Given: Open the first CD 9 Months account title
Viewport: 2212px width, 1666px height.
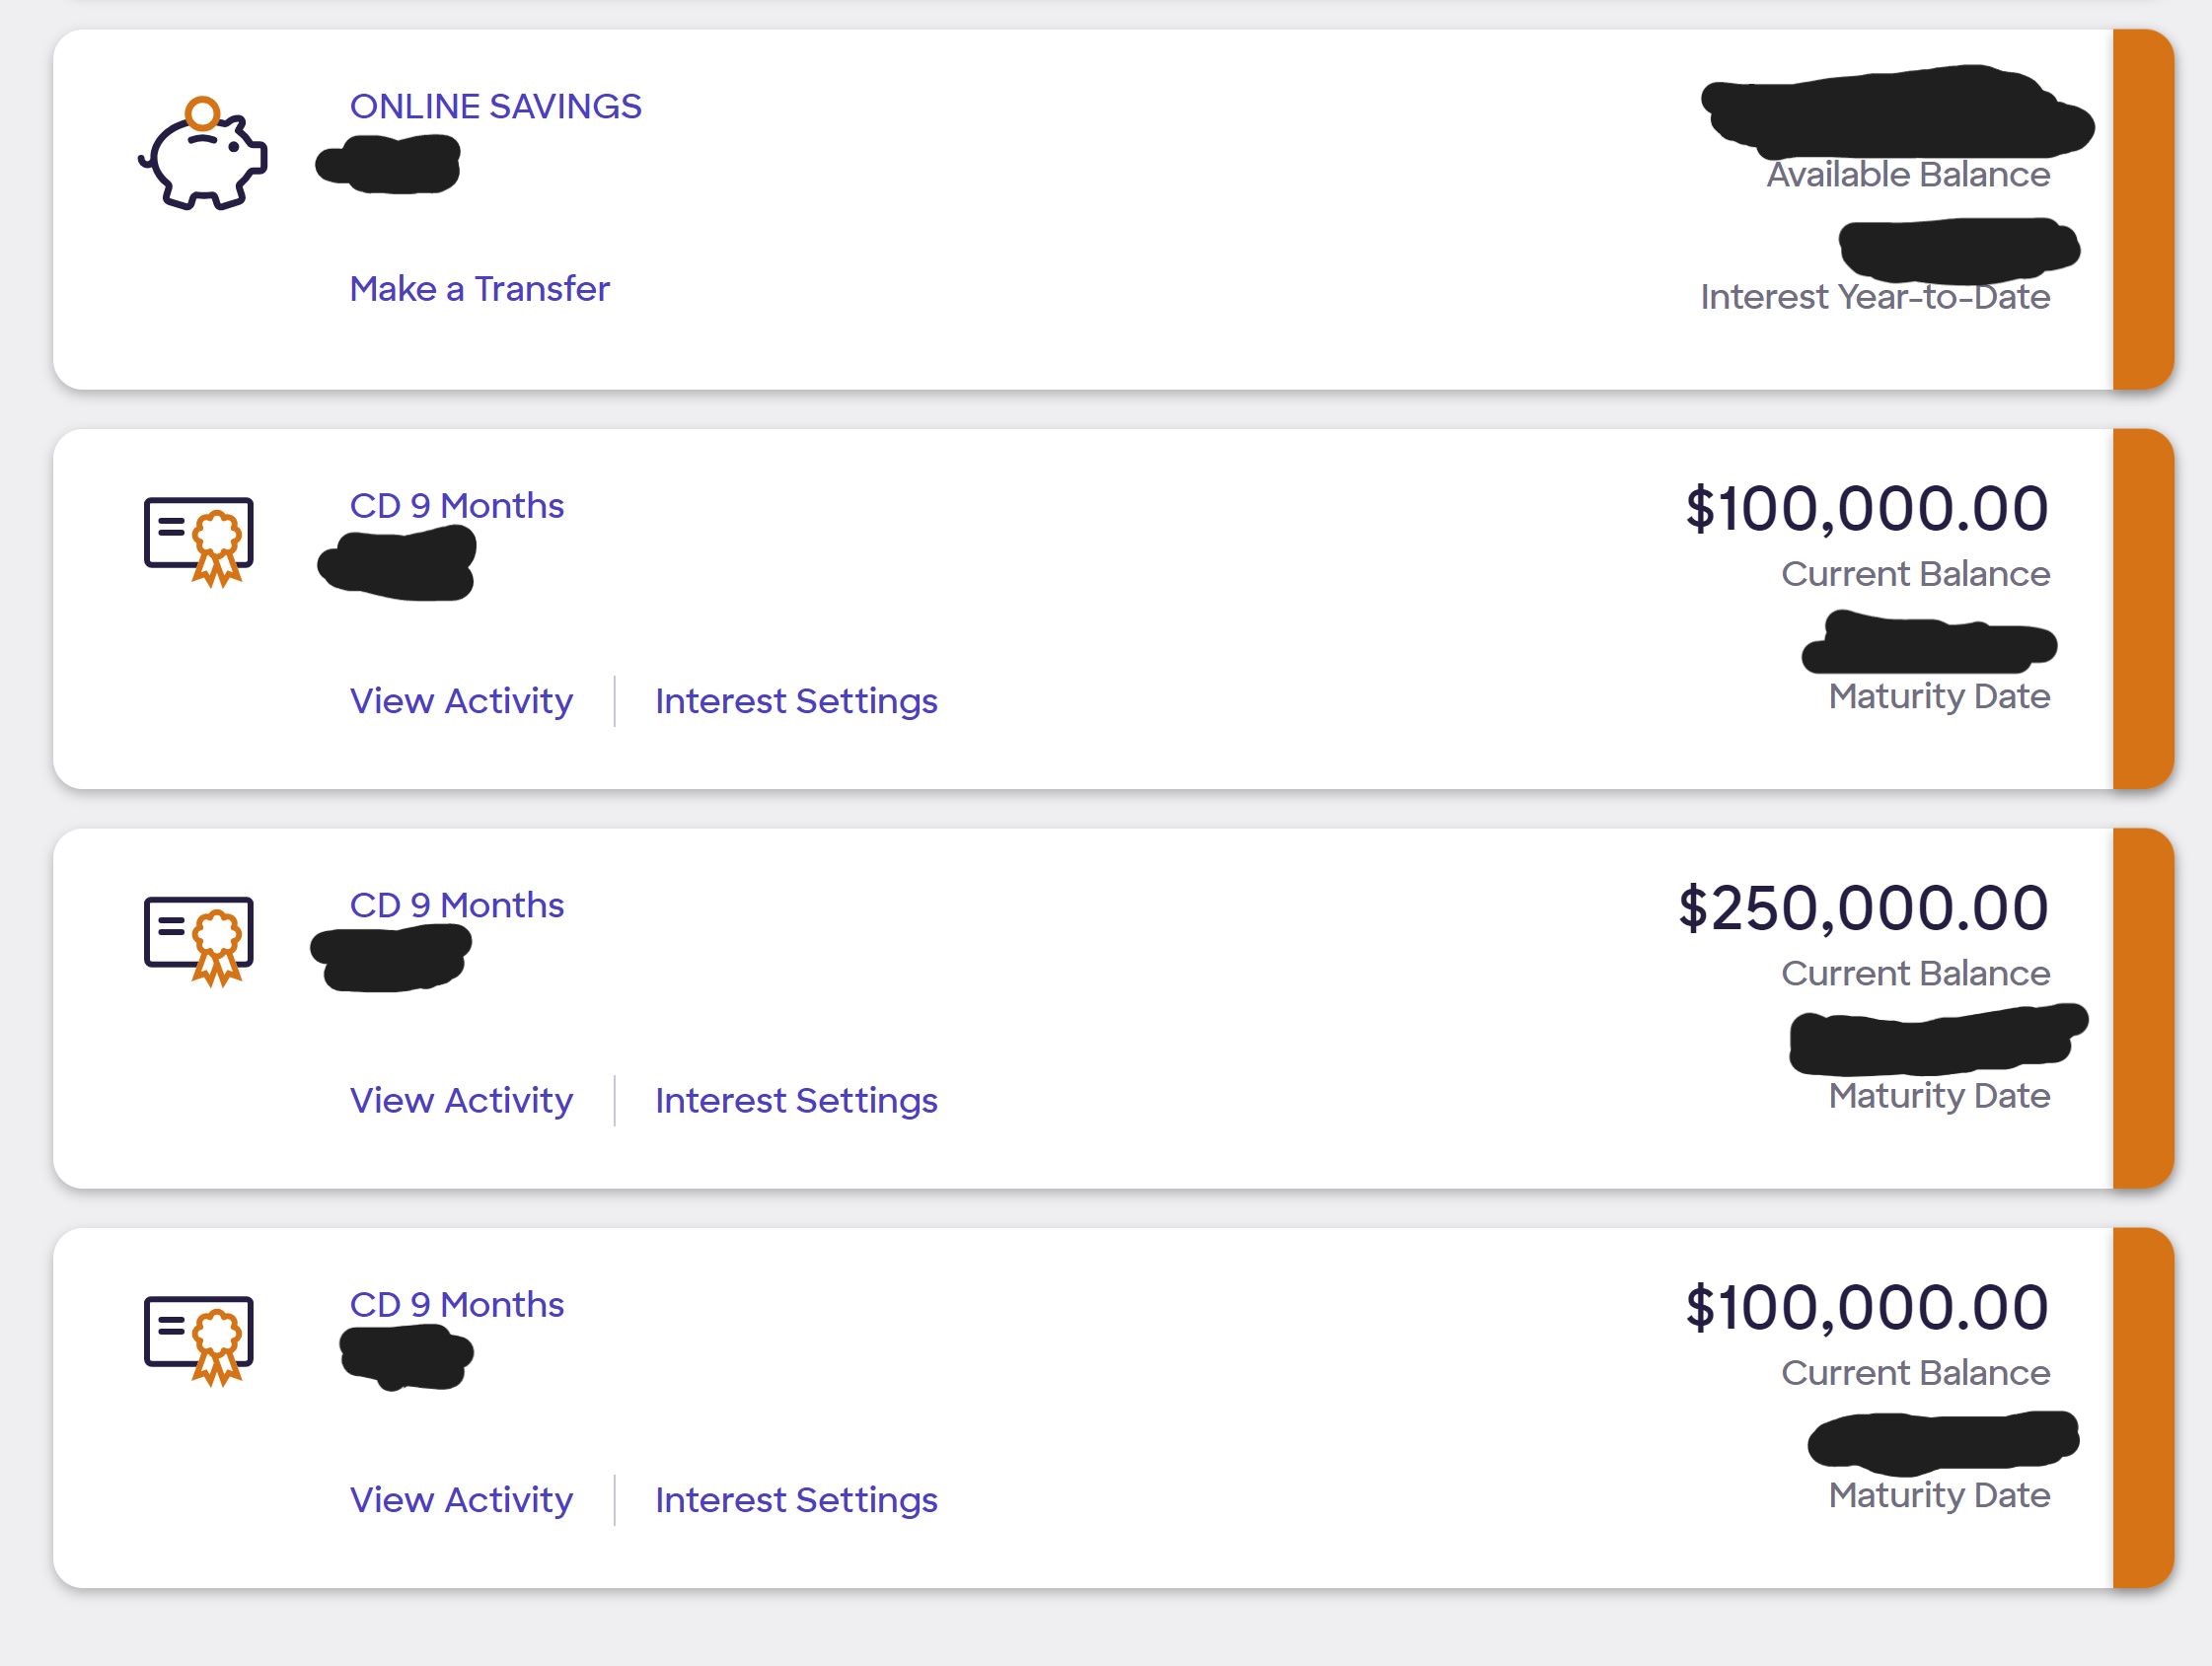Looking at the screenshot, I should [456, 506].
